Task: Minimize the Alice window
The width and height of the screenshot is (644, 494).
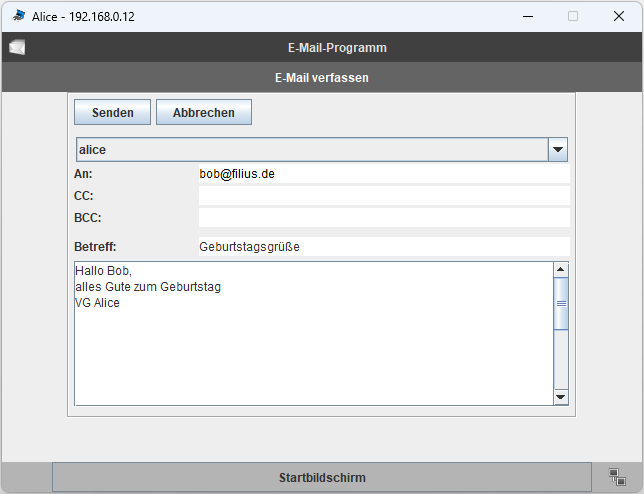Action: (x=526, y=16)
